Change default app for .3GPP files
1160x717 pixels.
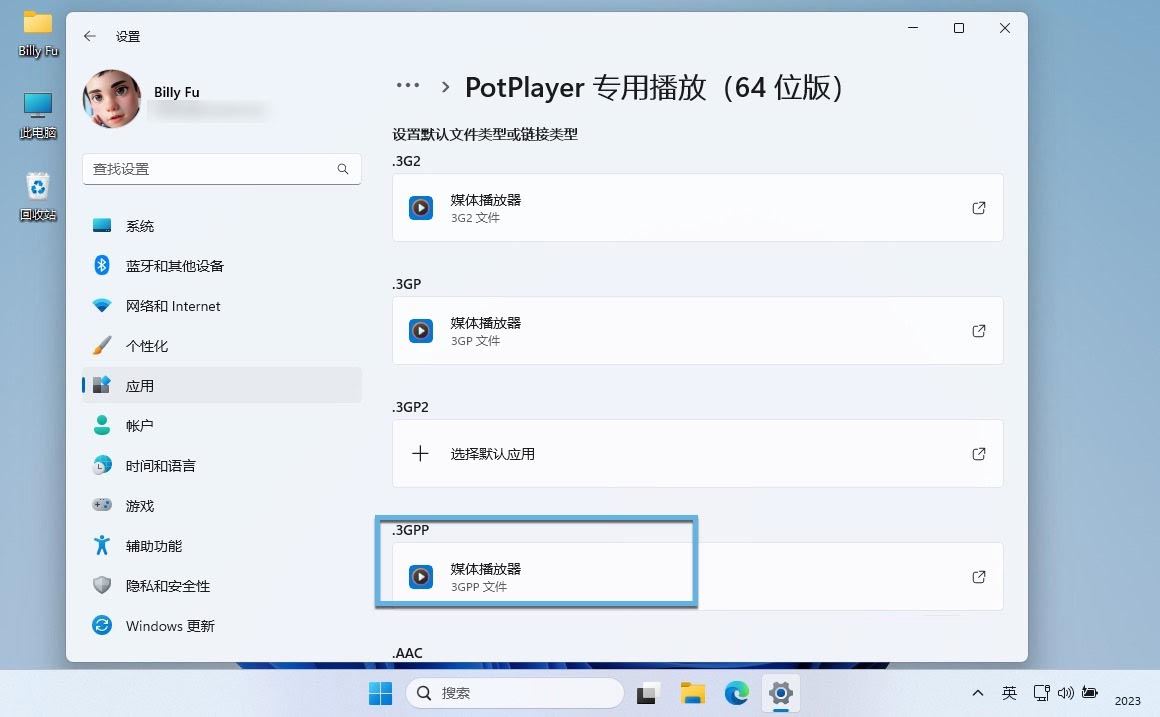(697, 577)
